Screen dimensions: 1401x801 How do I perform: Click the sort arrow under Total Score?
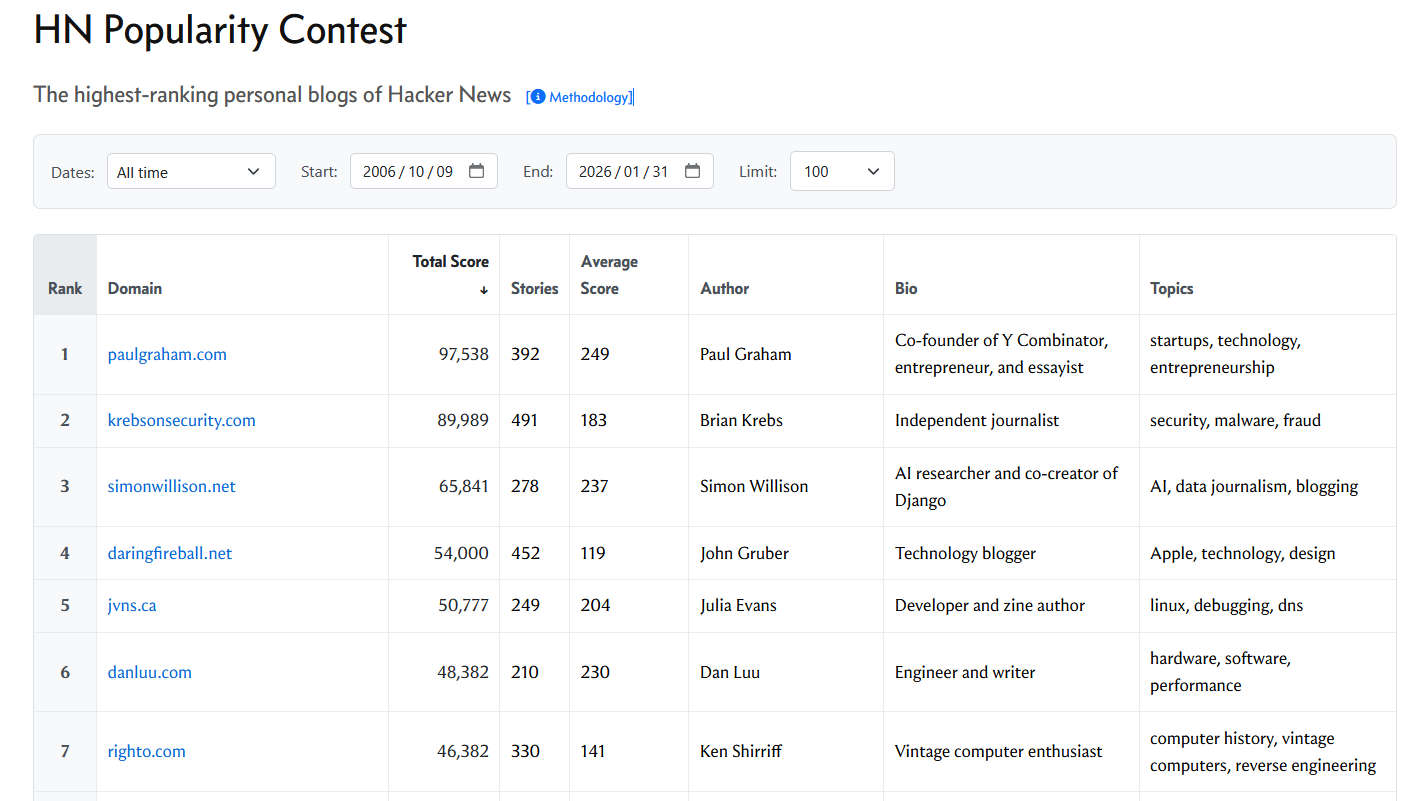pyautogui.click(x=484, y=289)
